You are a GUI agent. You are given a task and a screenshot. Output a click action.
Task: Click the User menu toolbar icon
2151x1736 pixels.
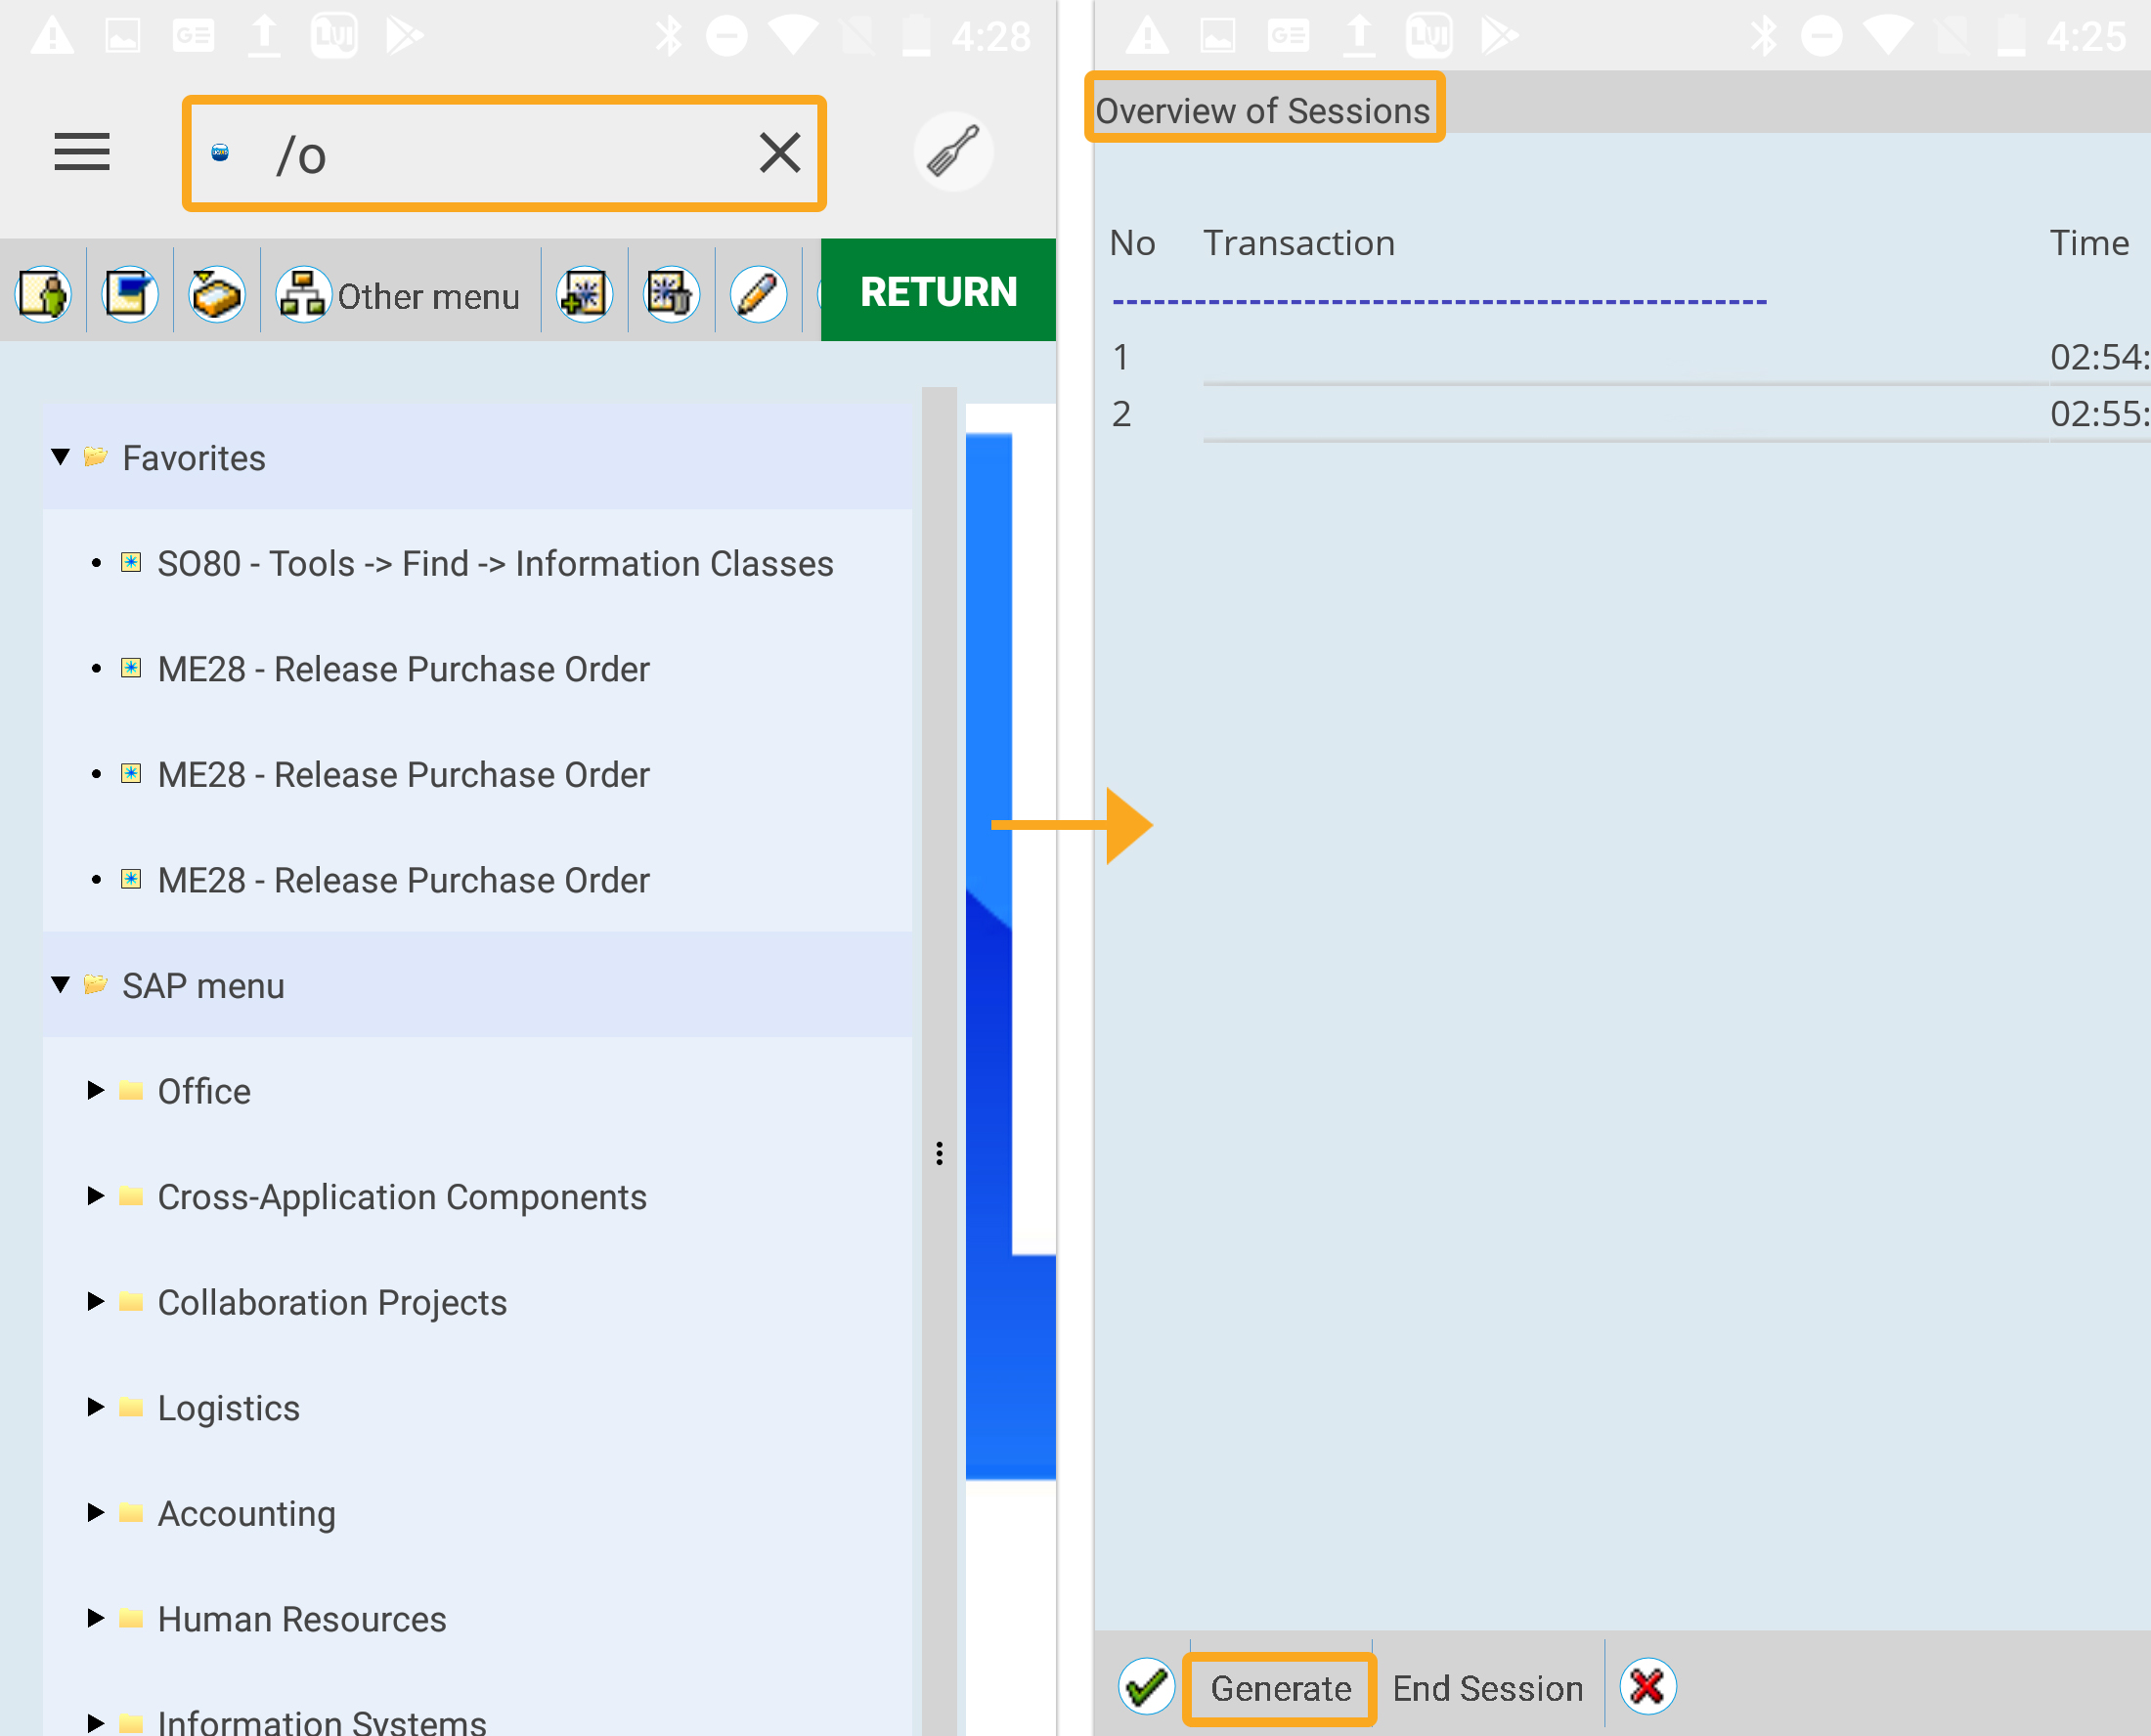click(x=43, y=295)
